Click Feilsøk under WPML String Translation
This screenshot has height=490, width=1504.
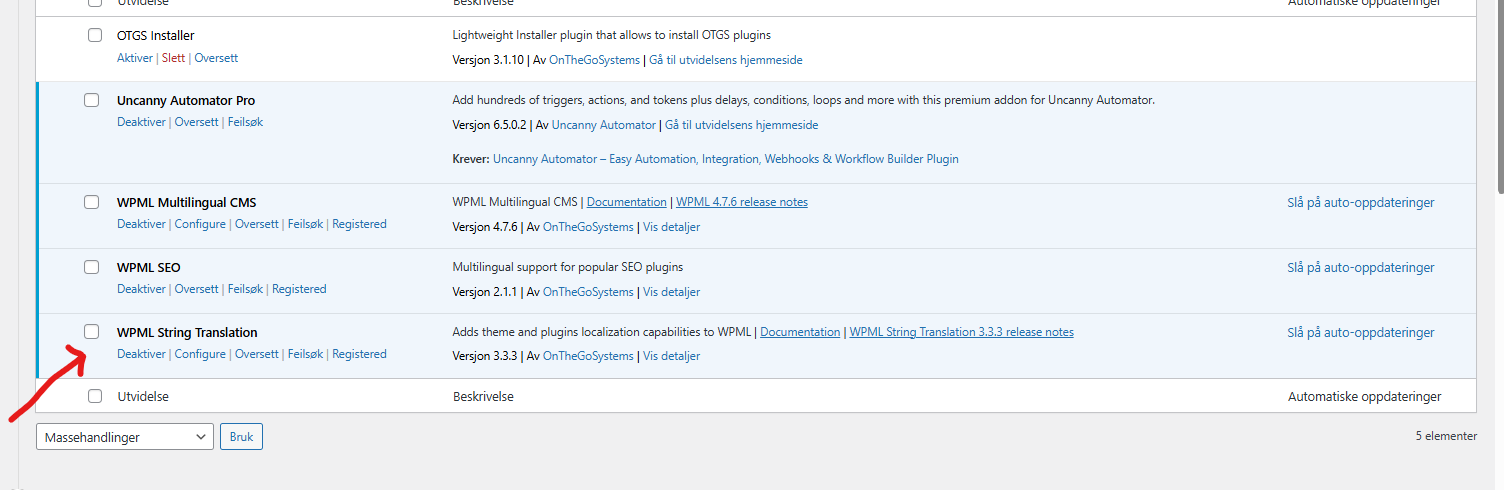[306, 354]
